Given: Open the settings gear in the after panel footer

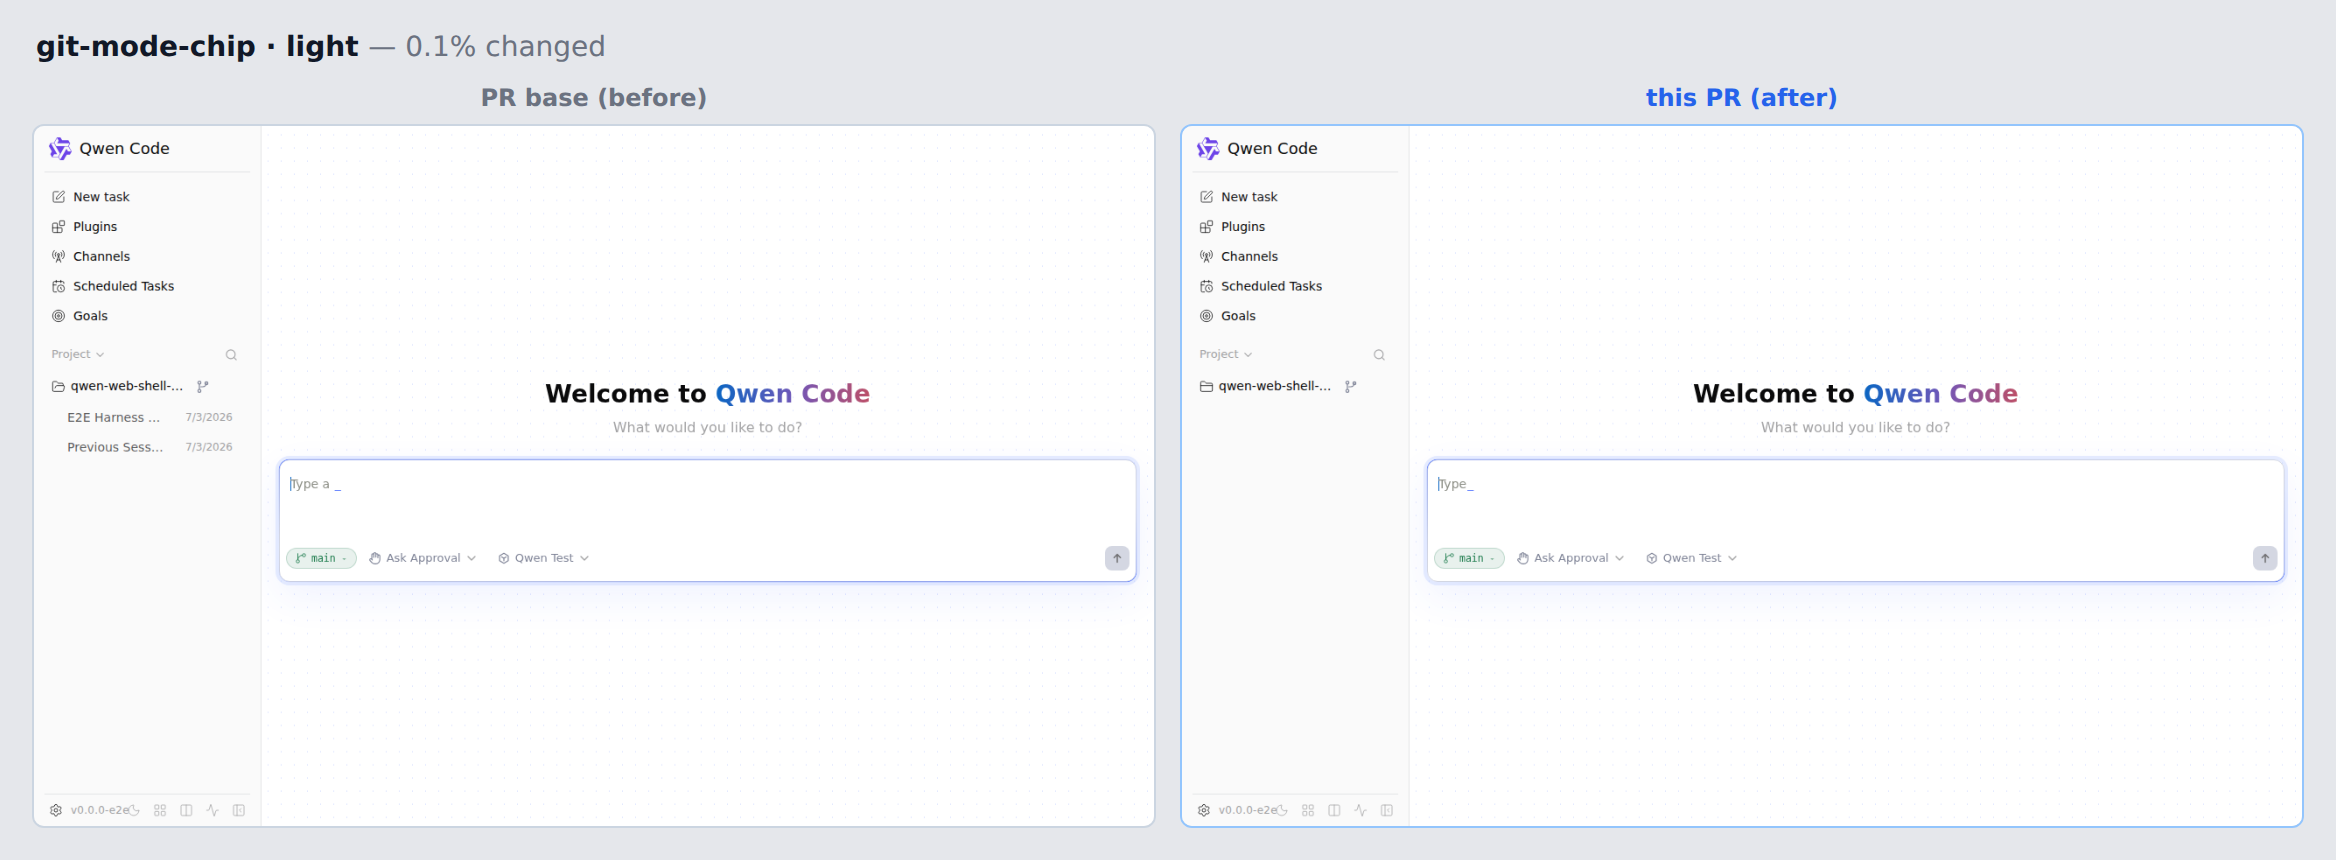Looking at the screenshot, I should pos(1204,810).
